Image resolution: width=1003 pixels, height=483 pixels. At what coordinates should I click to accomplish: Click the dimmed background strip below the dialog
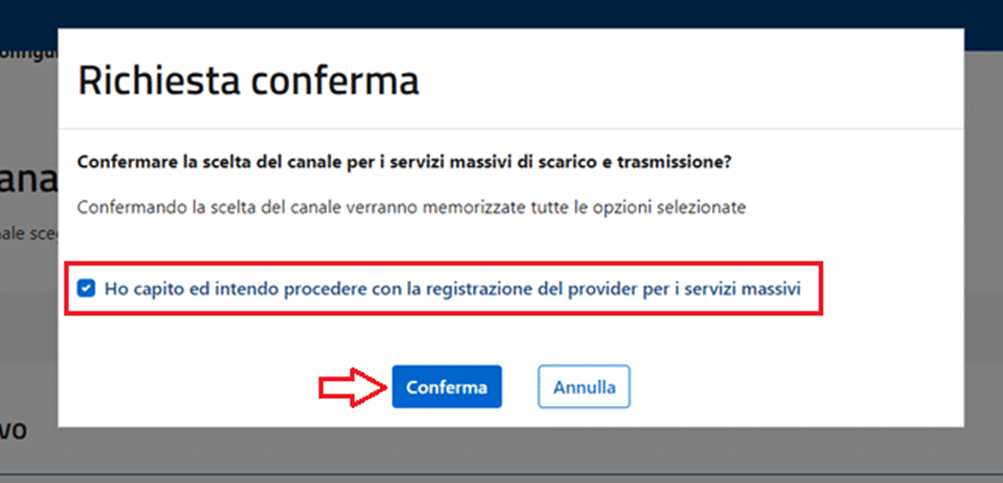[500, 455]
